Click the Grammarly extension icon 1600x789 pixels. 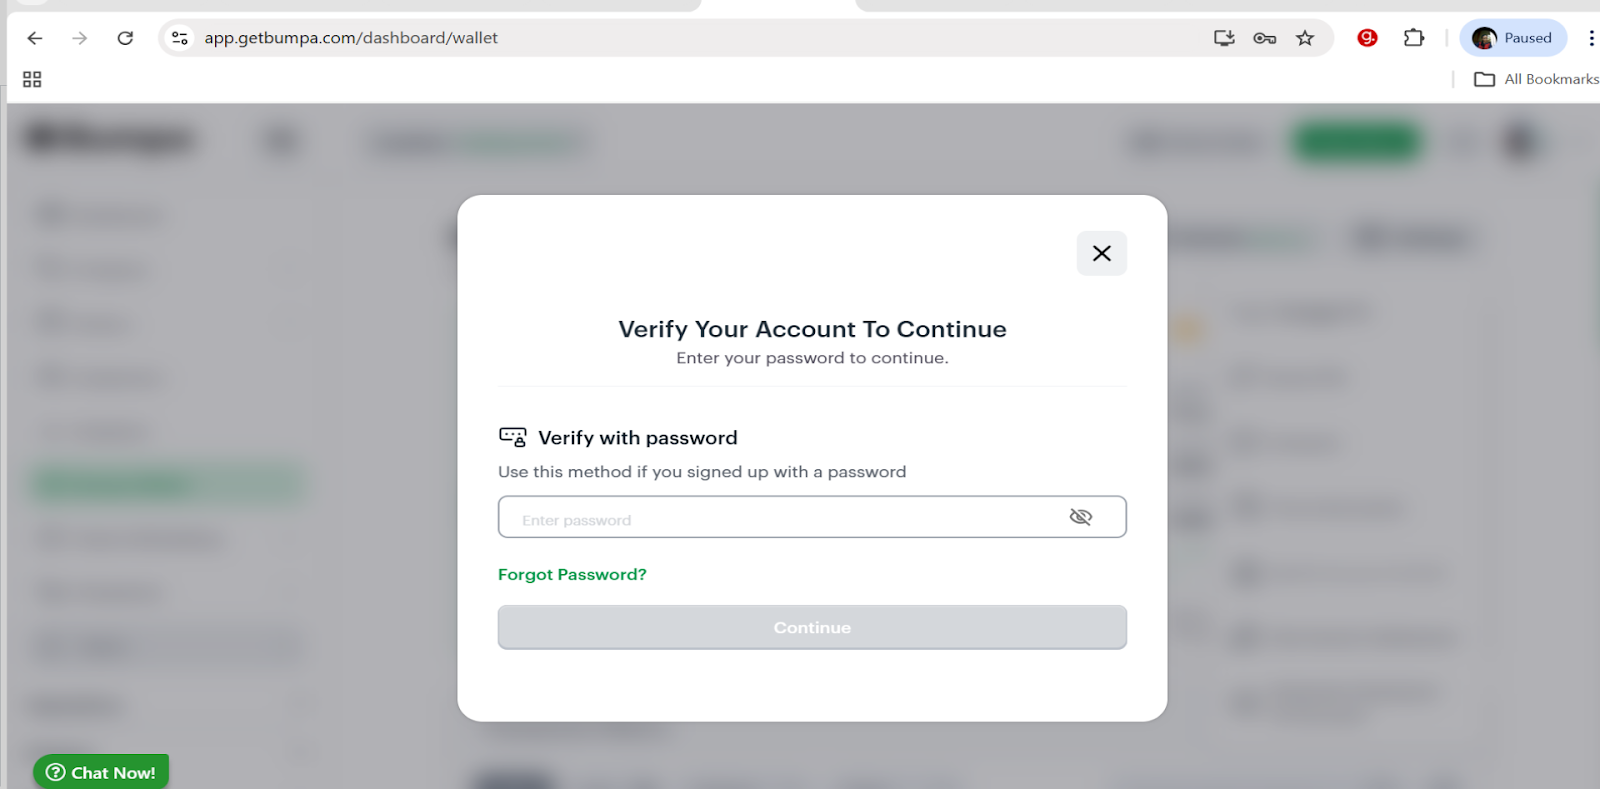click(x=1366, y=38)
